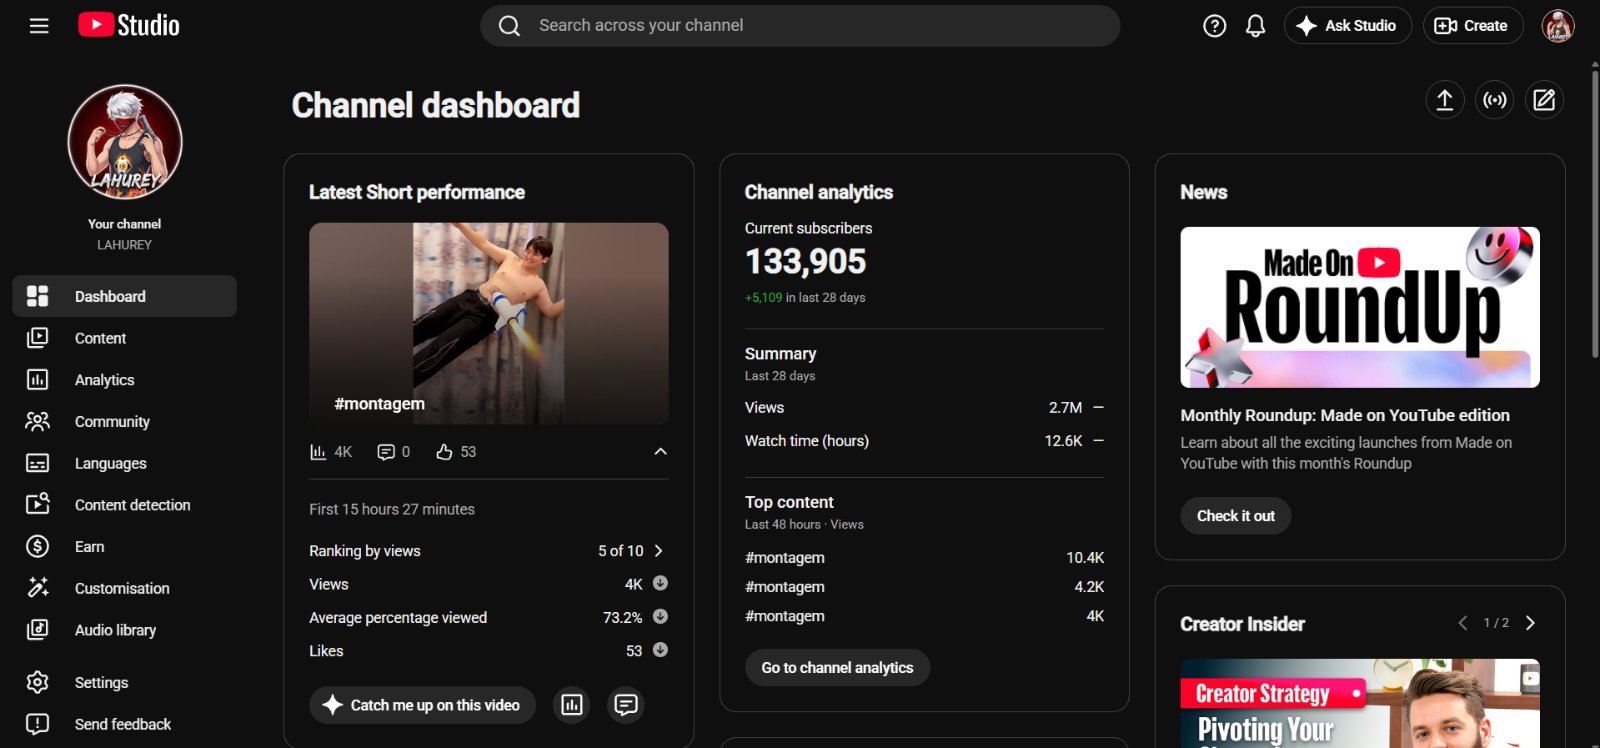The height and width of the screenshot is (748, 1600).
Task: Click the Go live broadcast icon
Action: [1495, 100]
